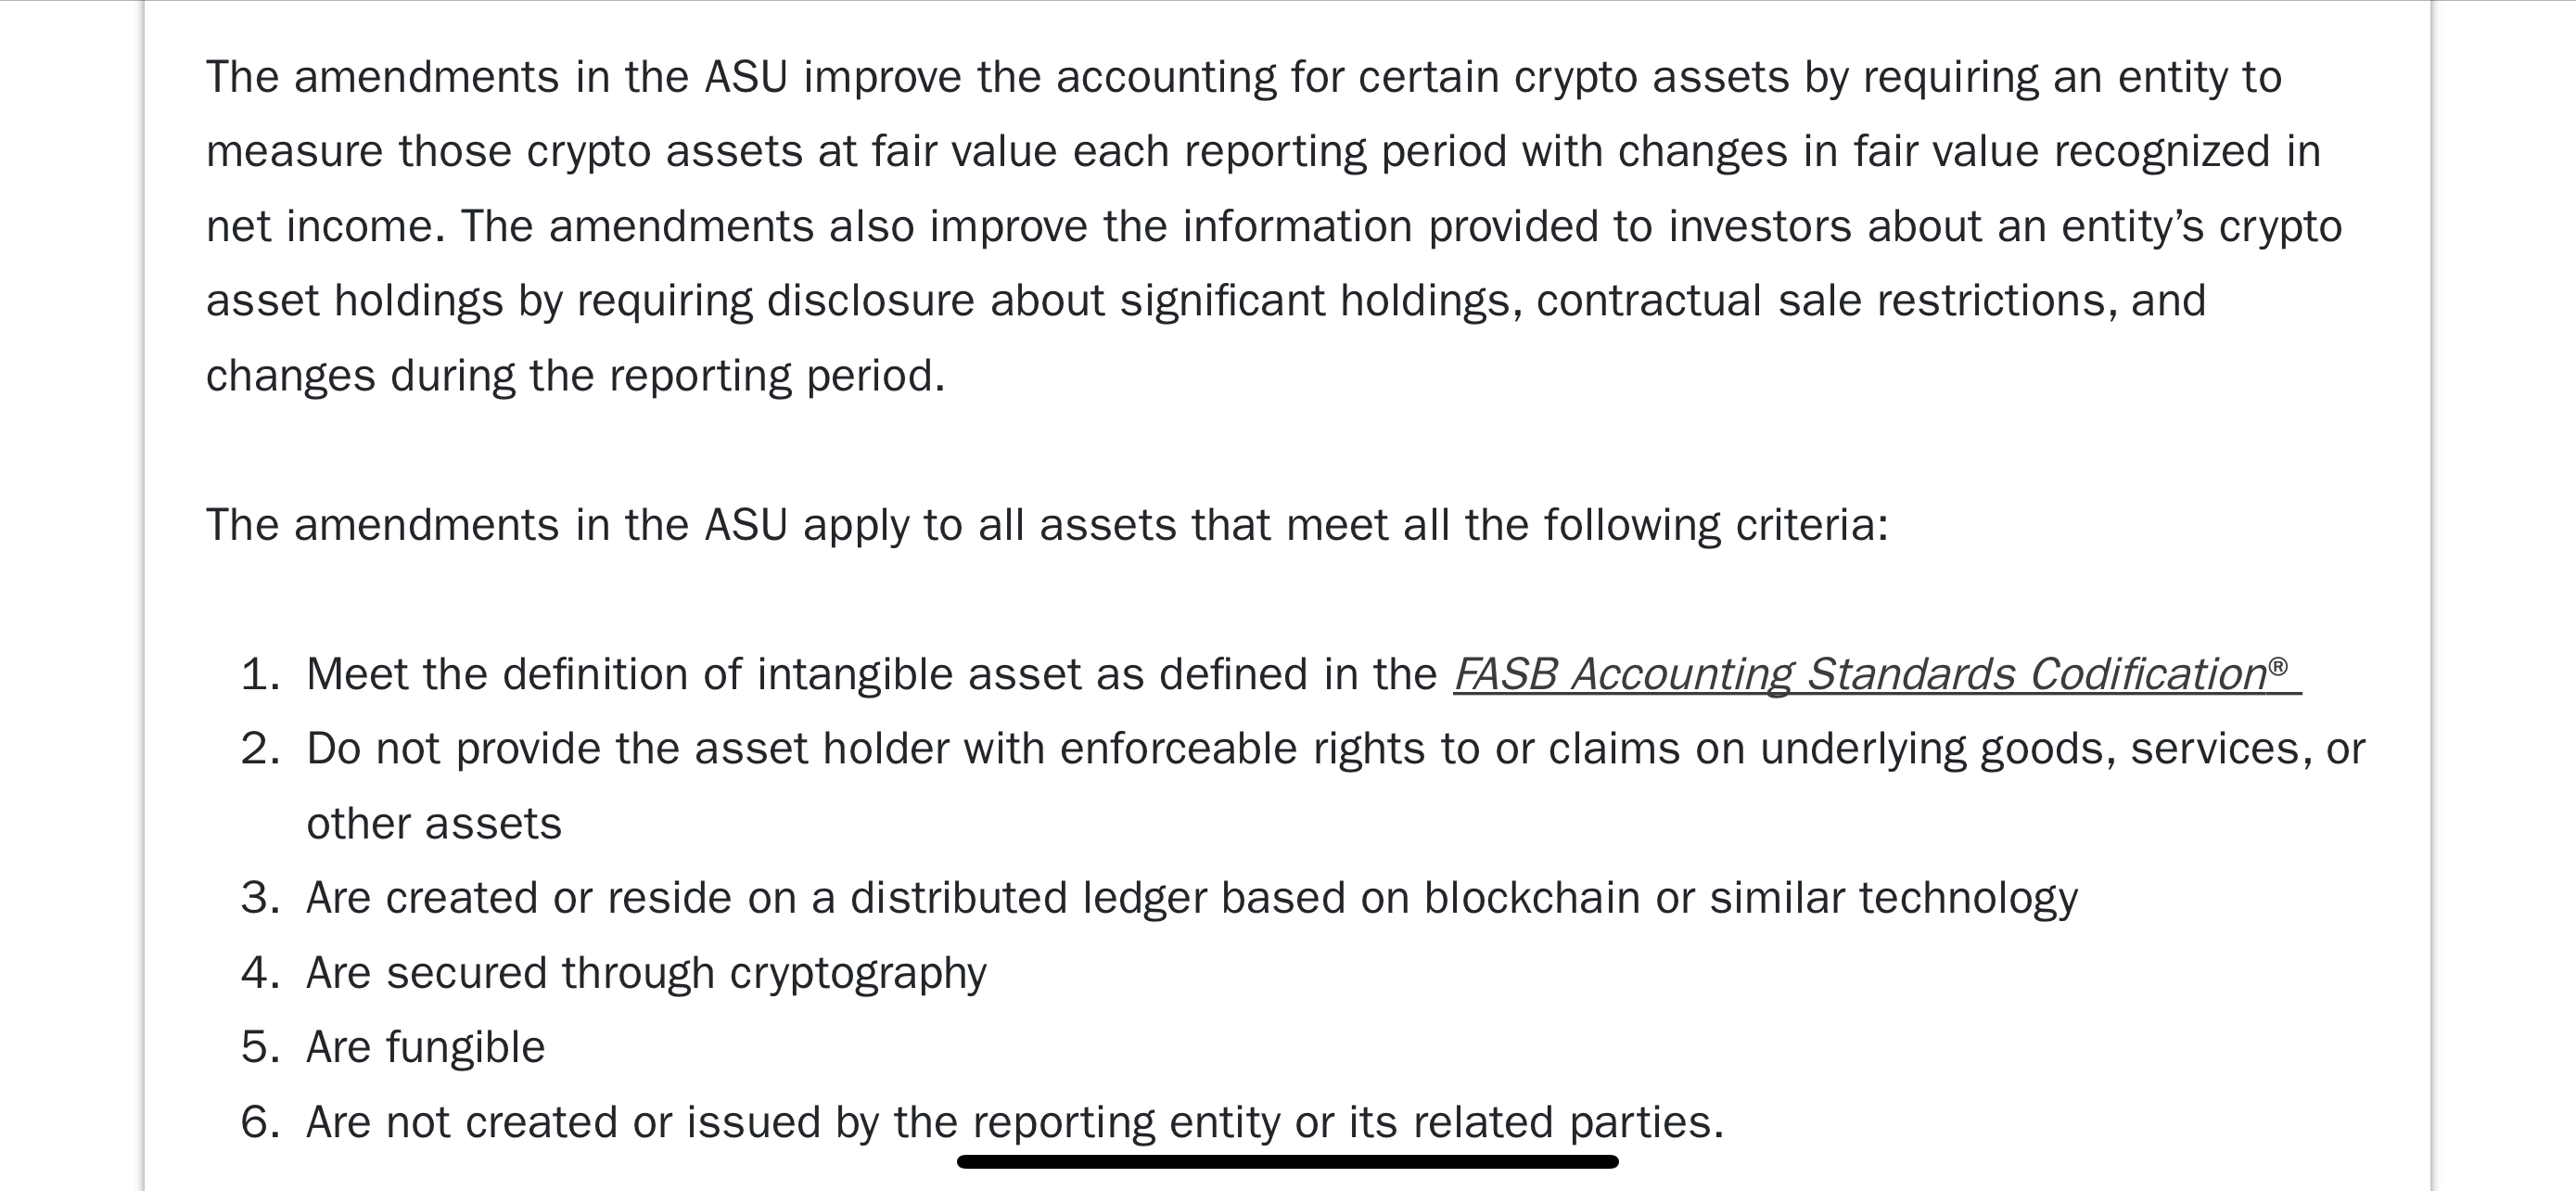Viewport: 2576px width, 1191px height.
Task: Click the list number 2 marker
Action: click(260, 749)
